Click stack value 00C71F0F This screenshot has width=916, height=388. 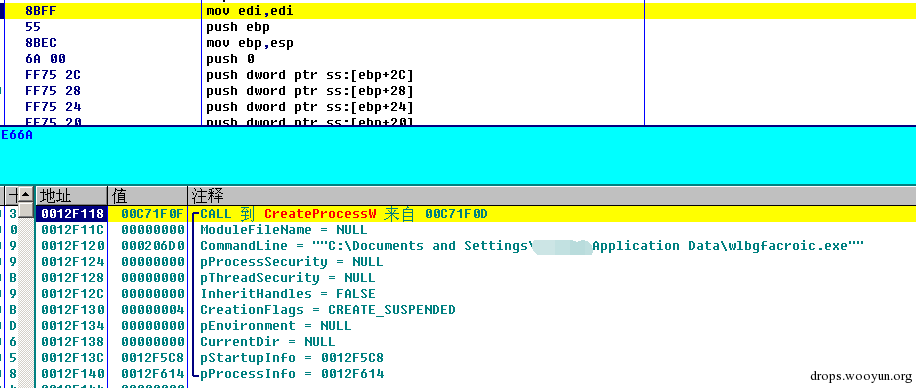(x=152, y=214)
